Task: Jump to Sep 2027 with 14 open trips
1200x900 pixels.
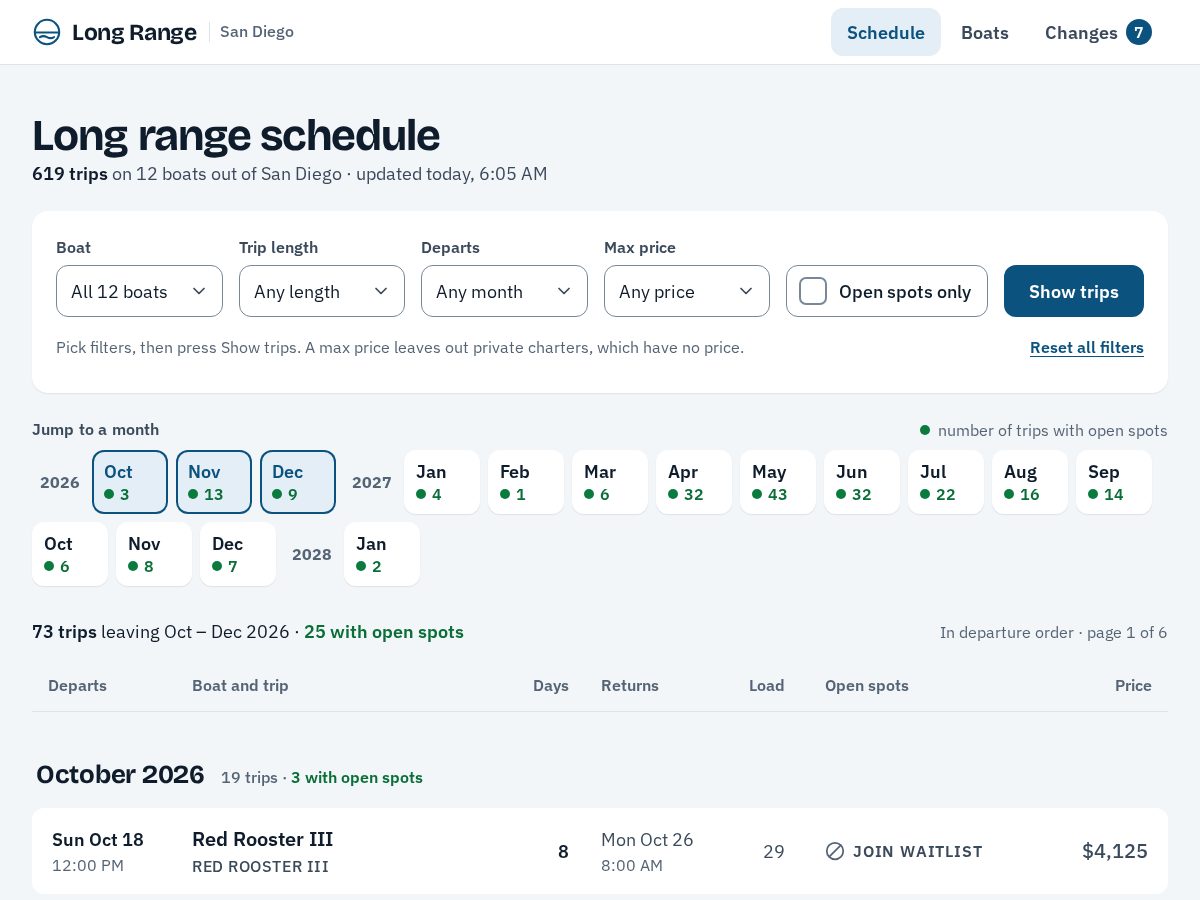Action: [1114, 482]
